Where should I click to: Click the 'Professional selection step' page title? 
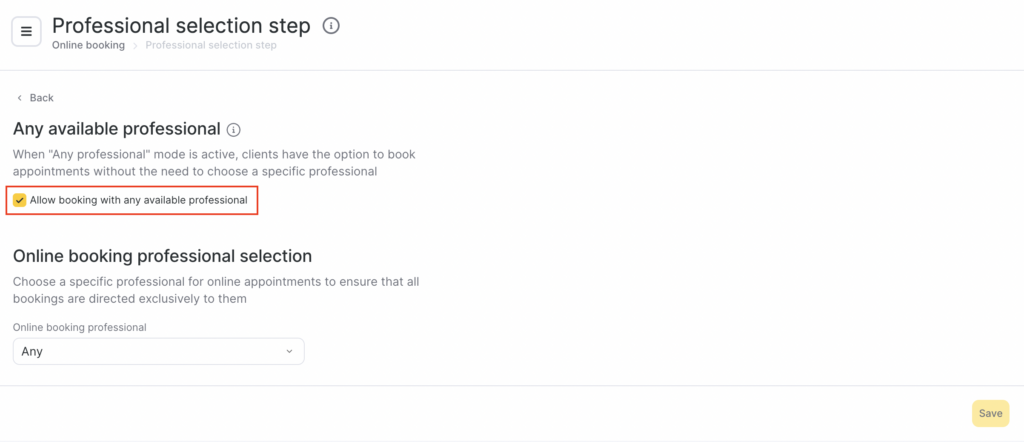(181, 25)
